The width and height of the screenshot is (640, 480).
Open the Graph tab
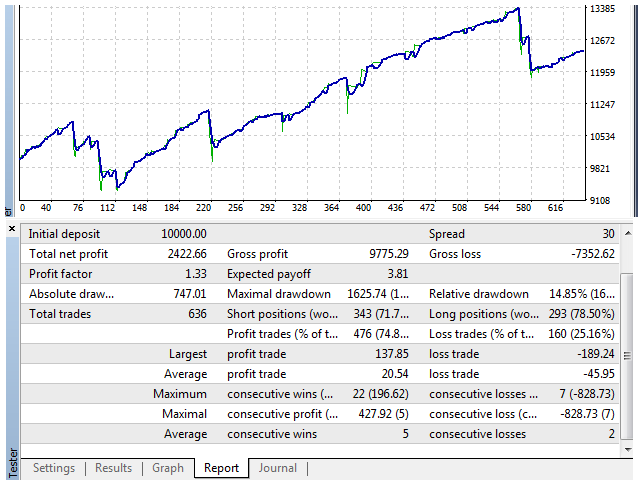coord(168,468)
